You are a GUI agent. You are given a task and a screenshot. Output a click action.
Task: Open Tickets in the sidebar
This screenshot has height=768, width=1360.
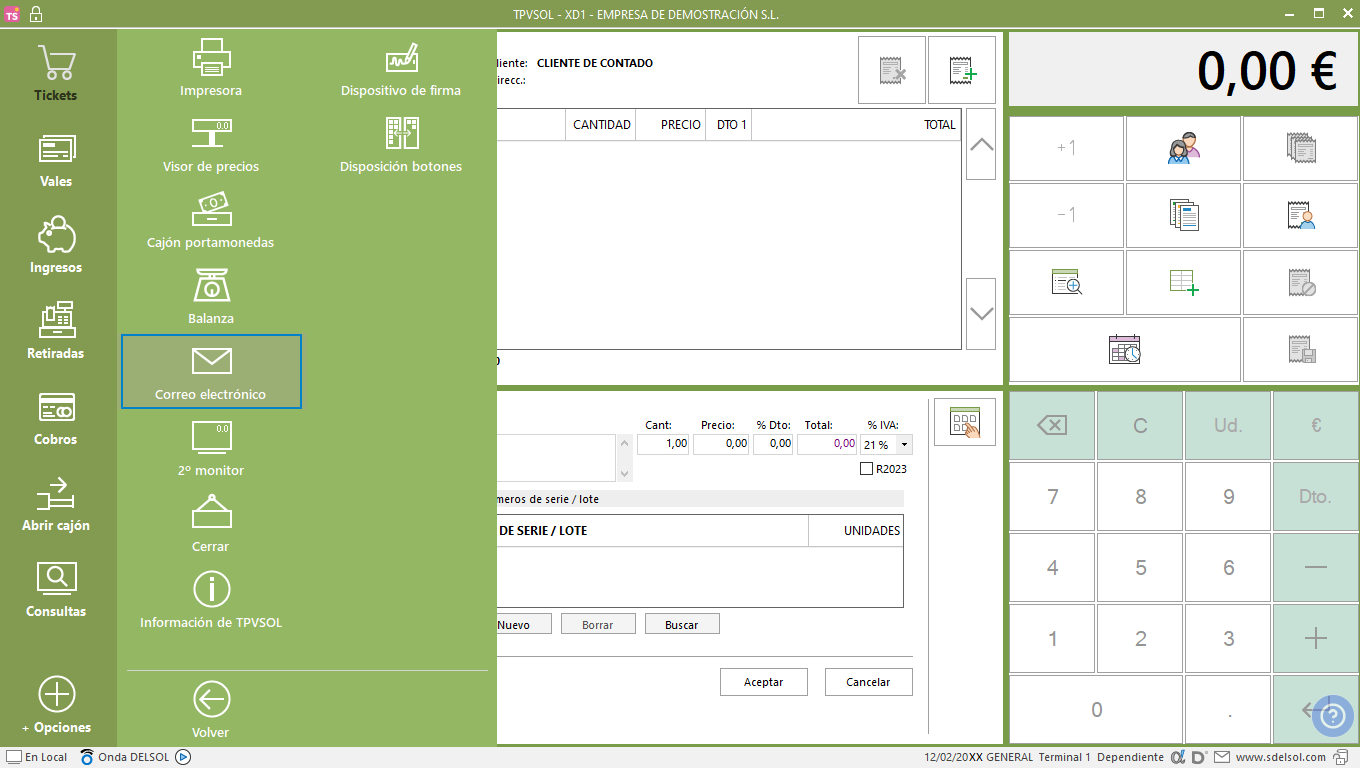coord(56,74)
